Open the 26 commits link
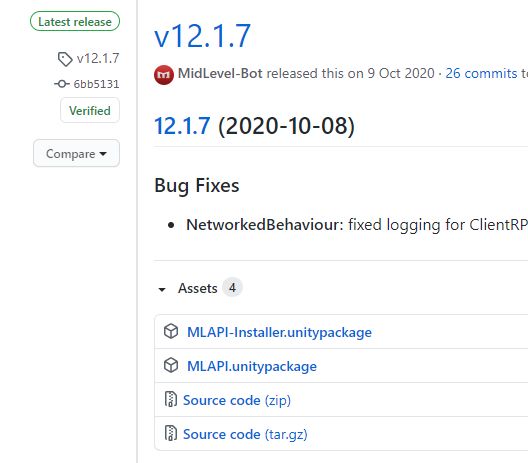This screenshot has width=528, height=463. pos(481,73)
